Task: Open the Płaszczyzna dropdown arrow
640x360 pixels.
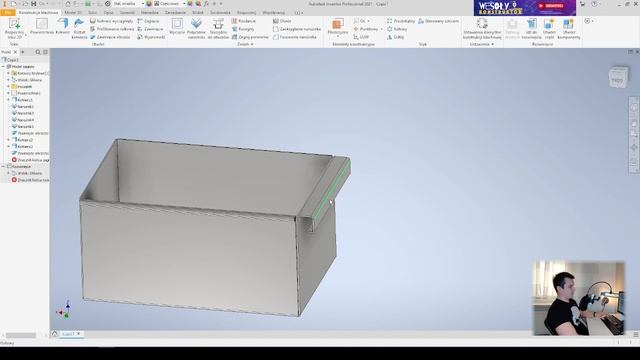Action: 338,37
